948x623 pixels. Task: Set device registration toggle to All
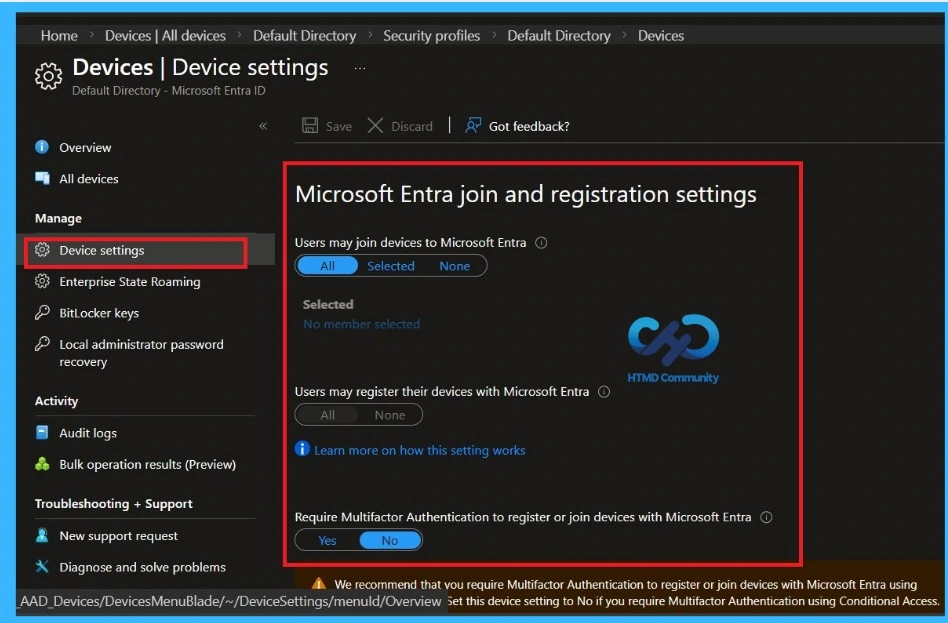[x=327, y=414]
